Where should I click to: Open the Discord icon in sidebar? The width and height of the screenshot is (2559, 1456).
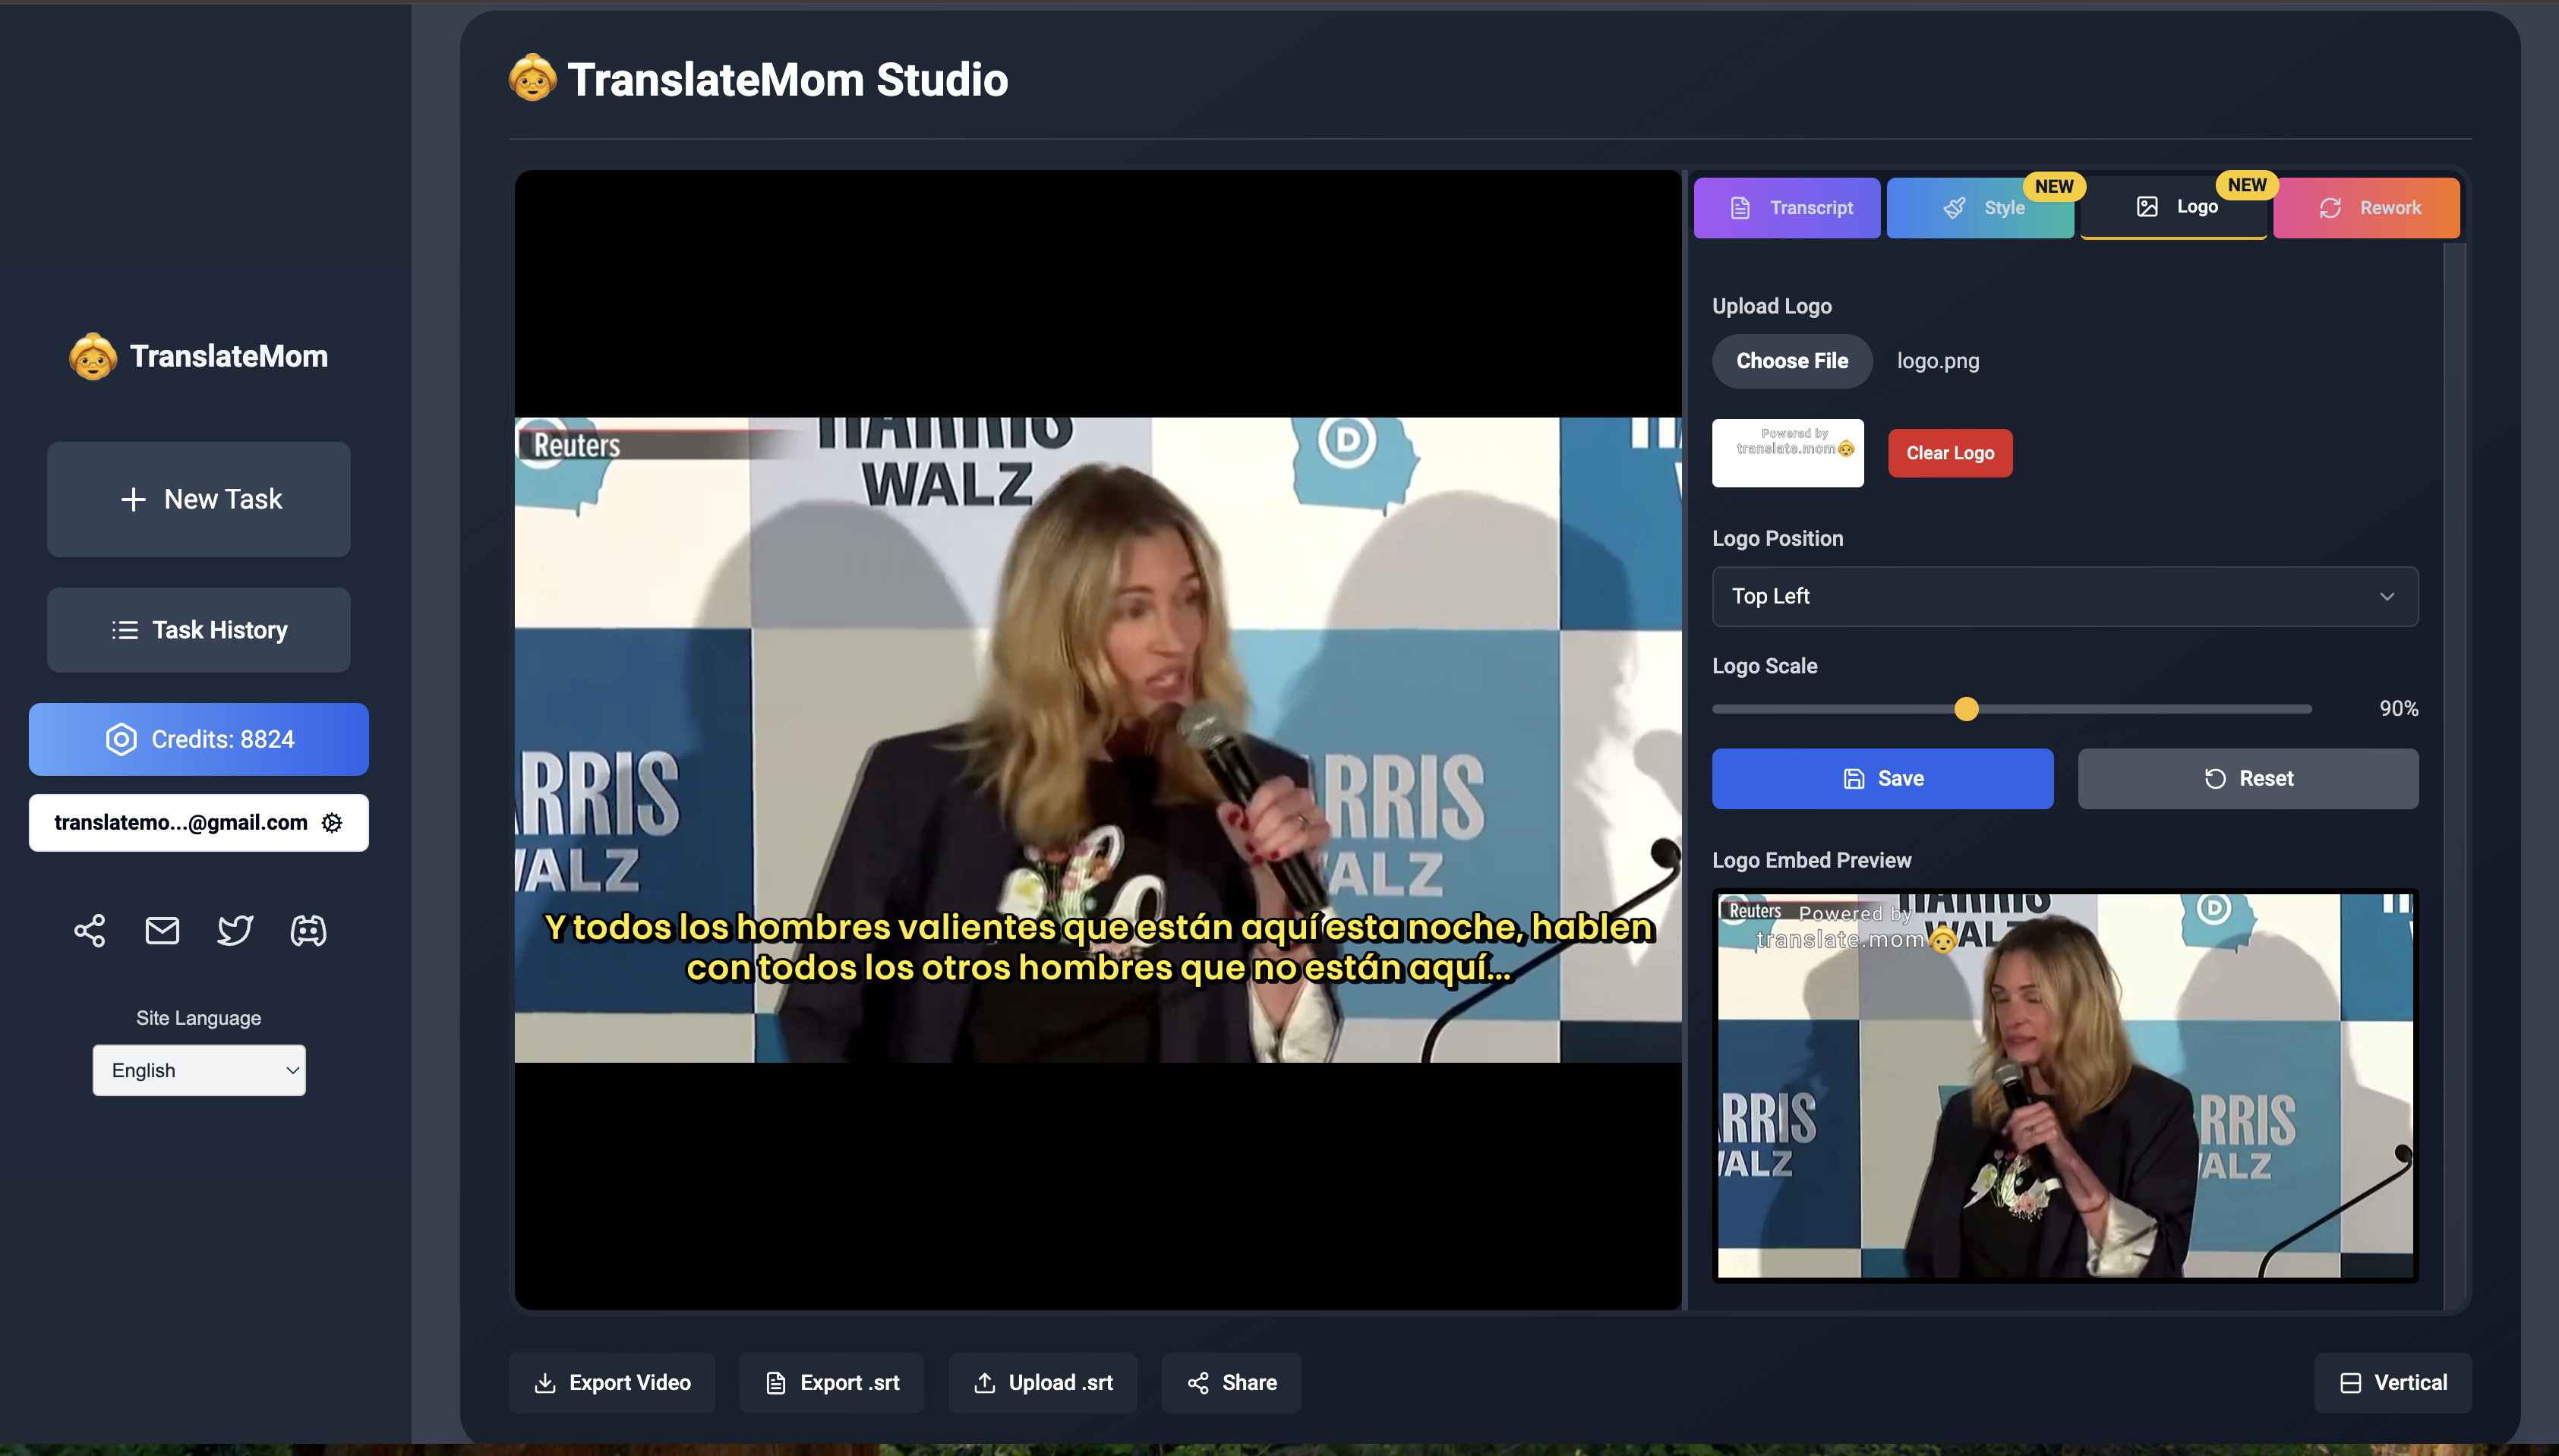coord(308,931)
